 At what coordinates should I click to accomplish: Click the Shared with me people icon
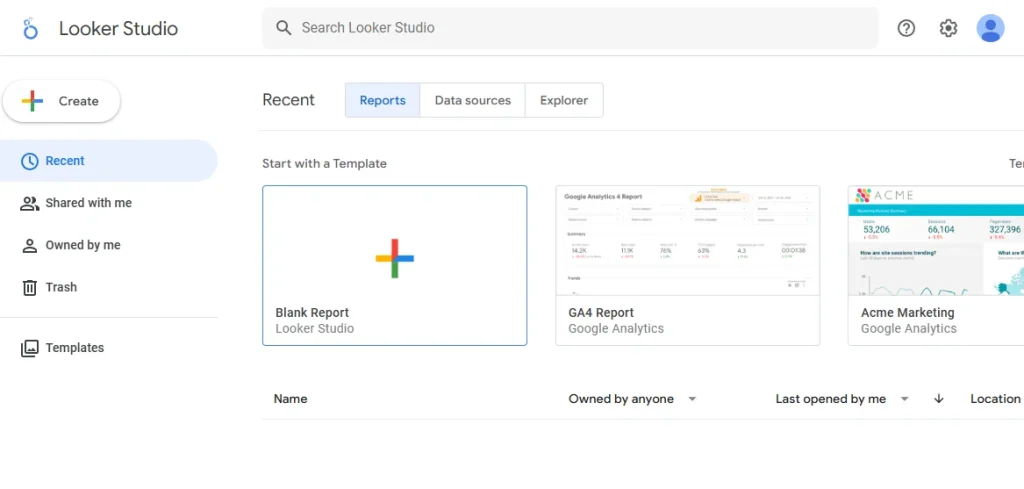(30, 203)
